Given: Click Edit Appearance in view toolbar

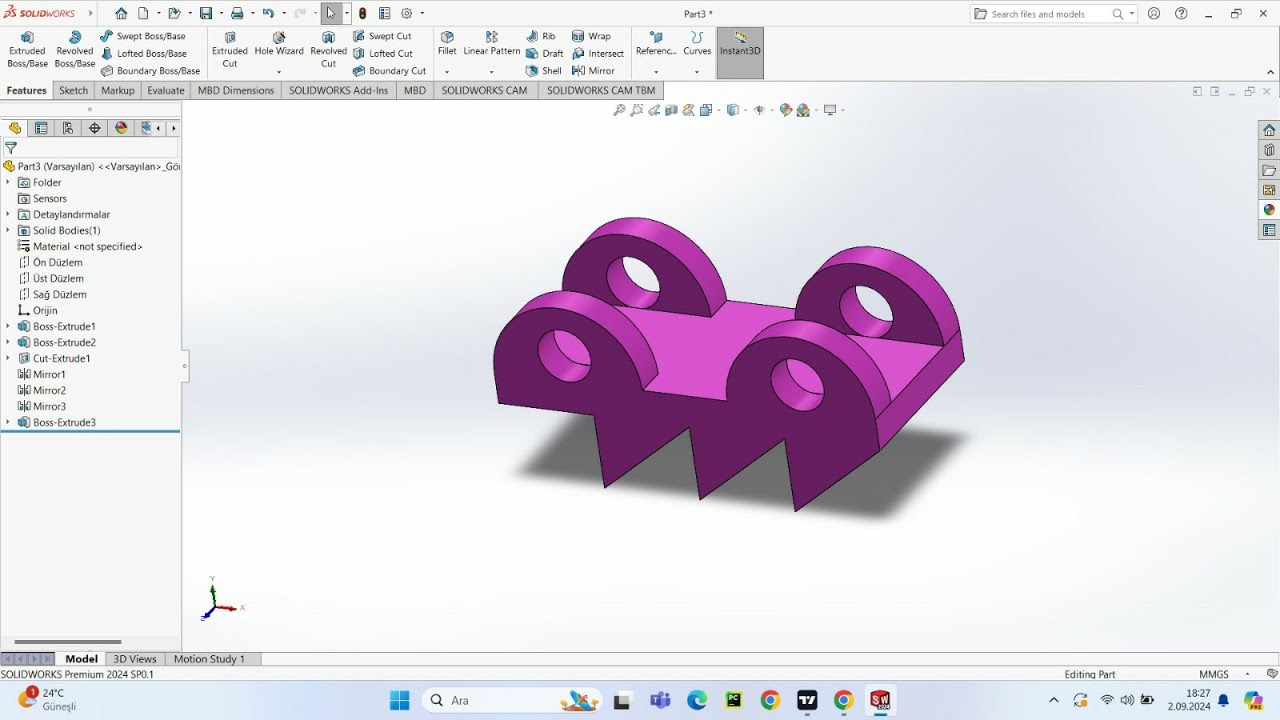Looking at the screenshot, I should [786, 110].
